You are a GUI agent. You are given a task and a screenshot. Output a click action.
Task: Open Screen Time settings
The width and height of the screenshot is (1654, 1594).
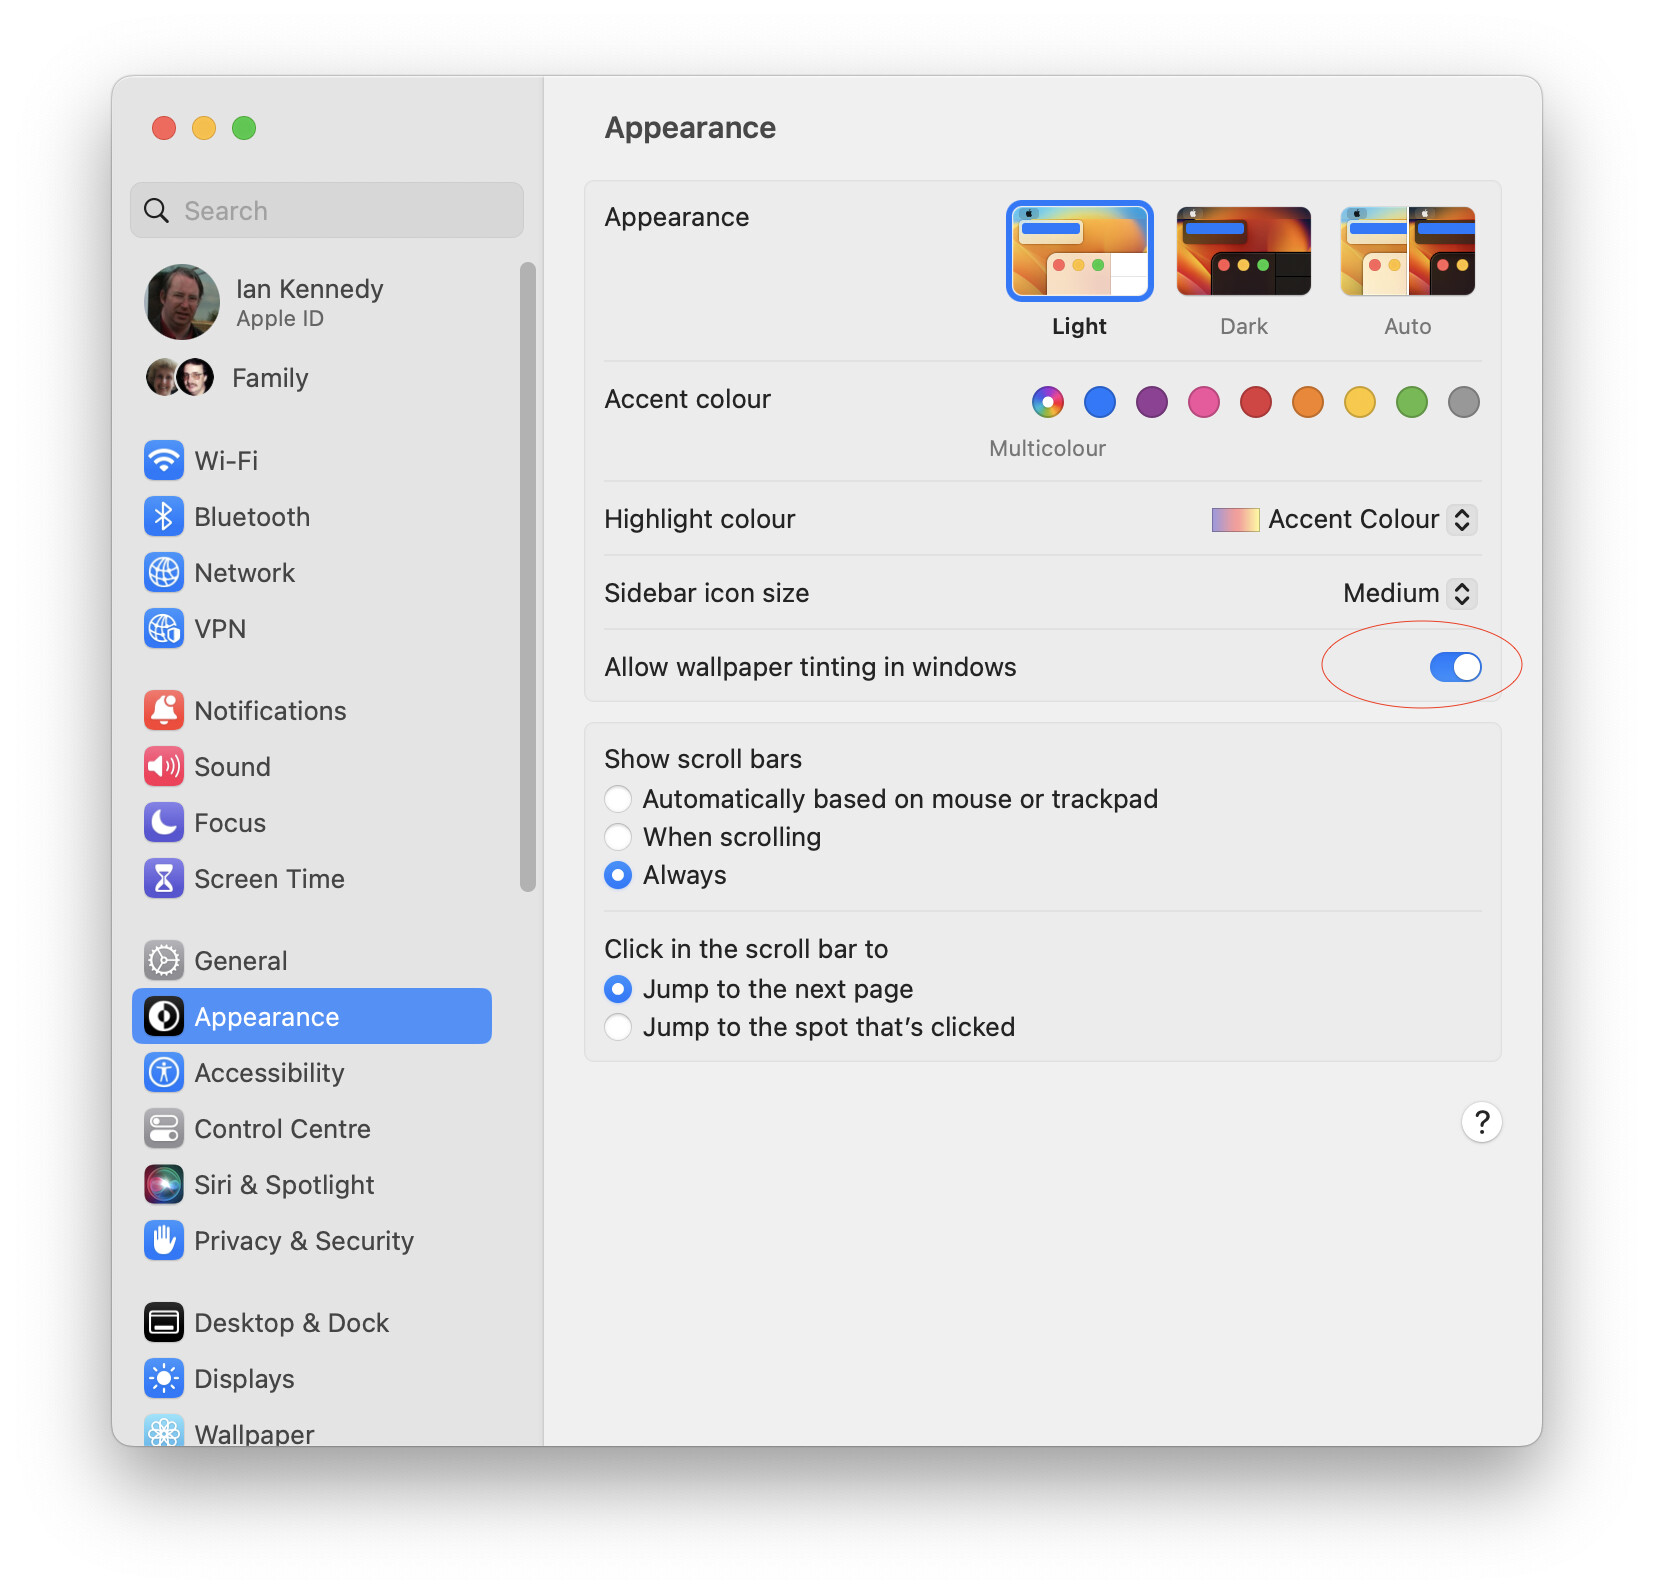click(x=269, y=878)
